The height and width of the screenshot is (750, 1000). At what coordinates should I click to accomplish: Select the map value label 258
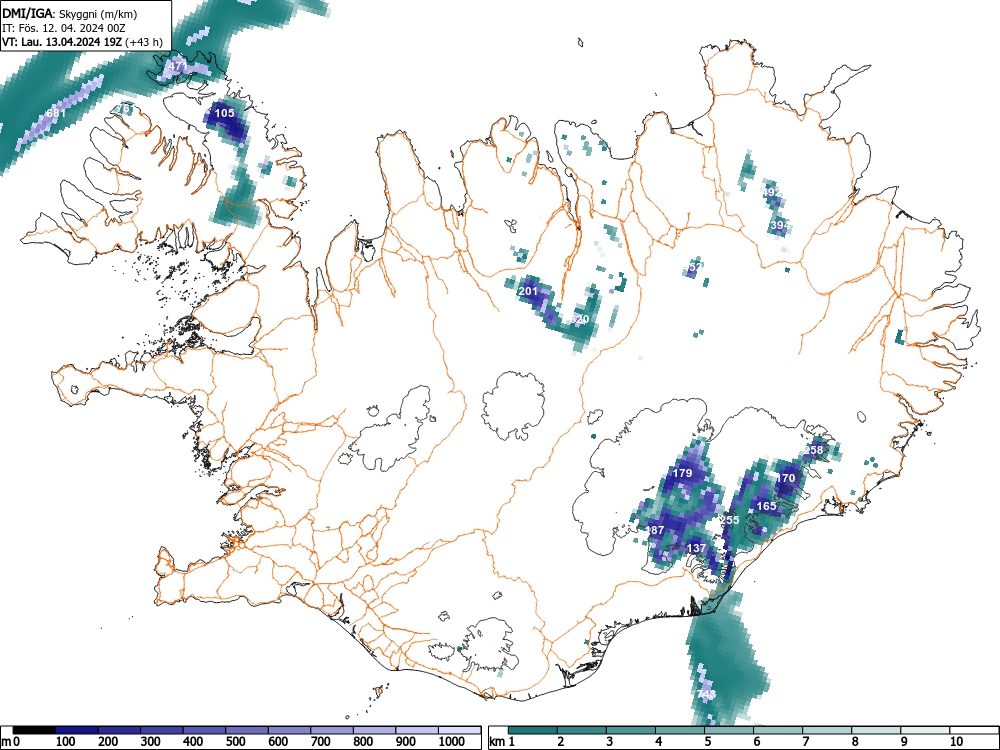[813, 450]
